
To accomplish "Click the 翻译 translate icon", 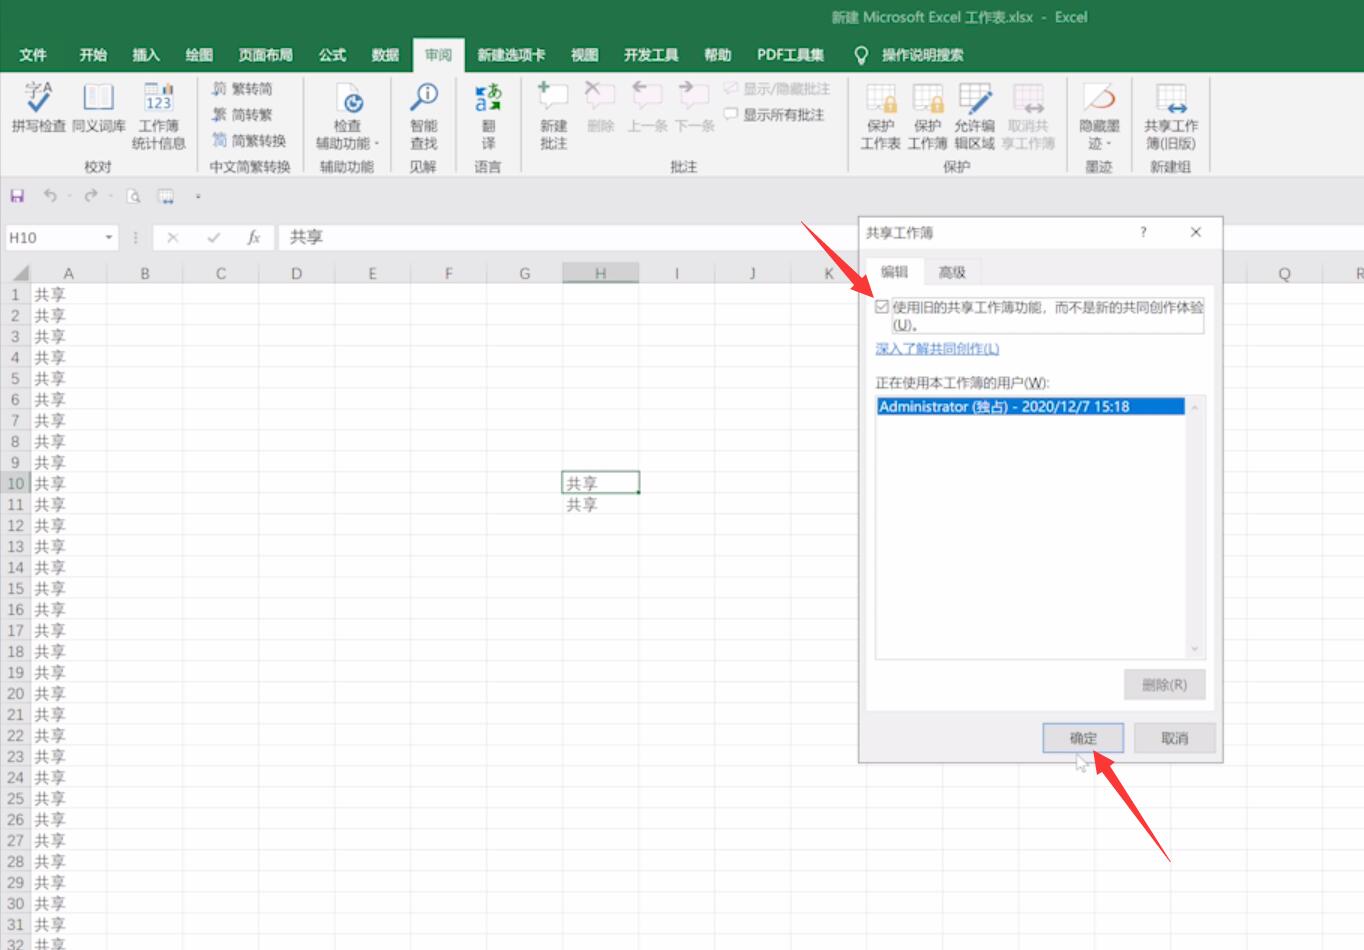I will coord(488,115).
